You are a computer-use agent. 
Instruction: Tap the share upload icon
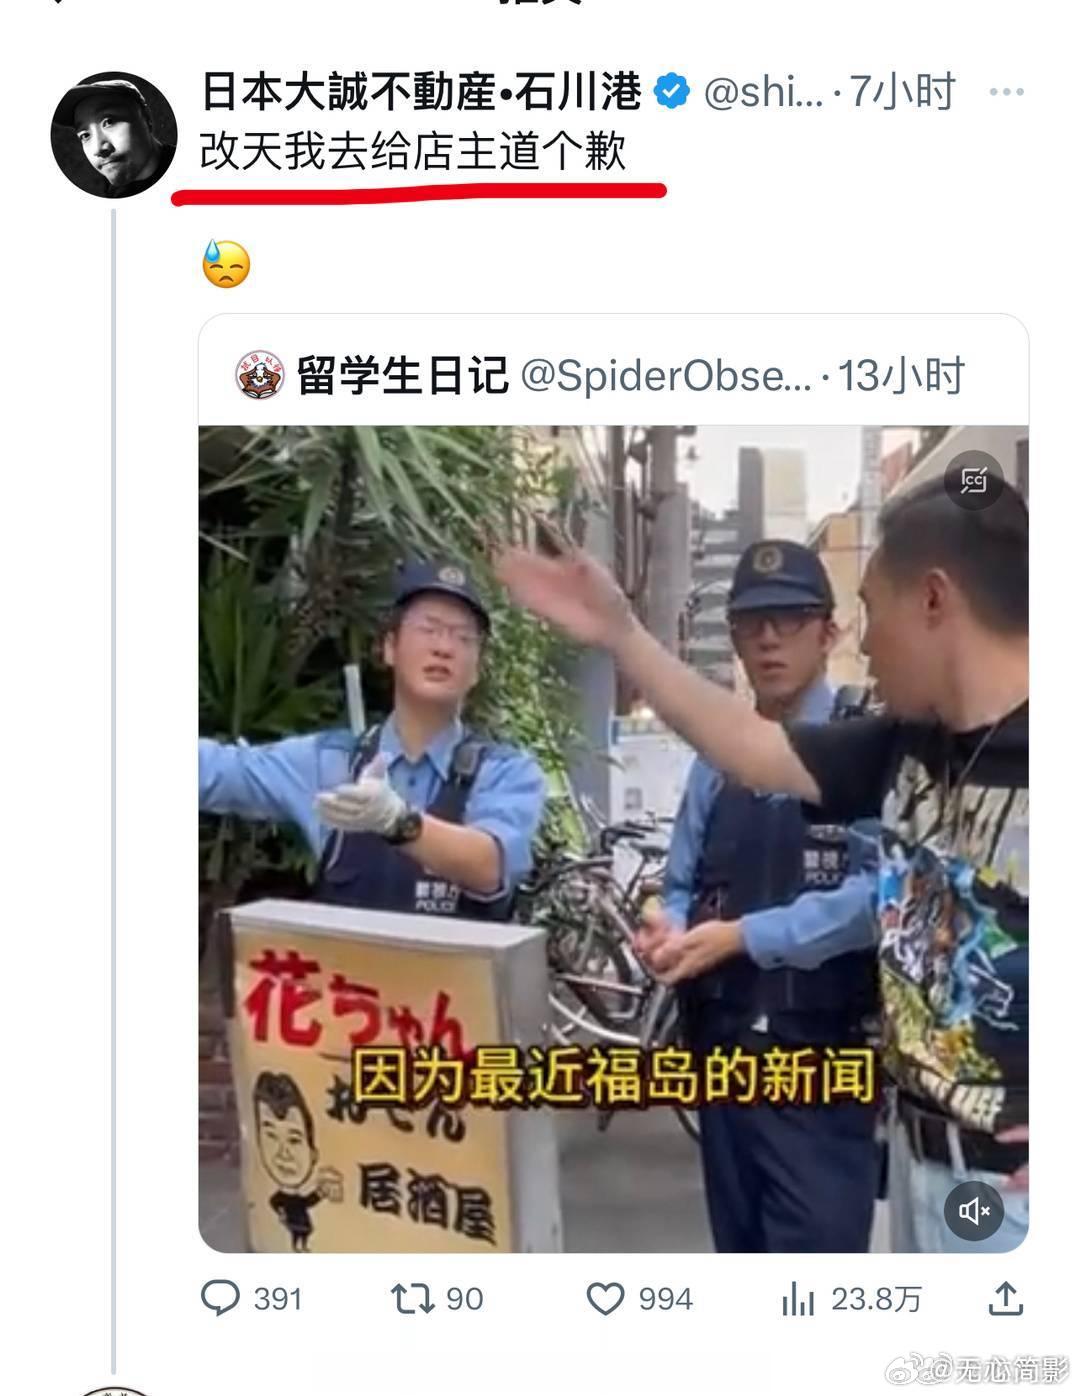(x=1005, y=1298)
